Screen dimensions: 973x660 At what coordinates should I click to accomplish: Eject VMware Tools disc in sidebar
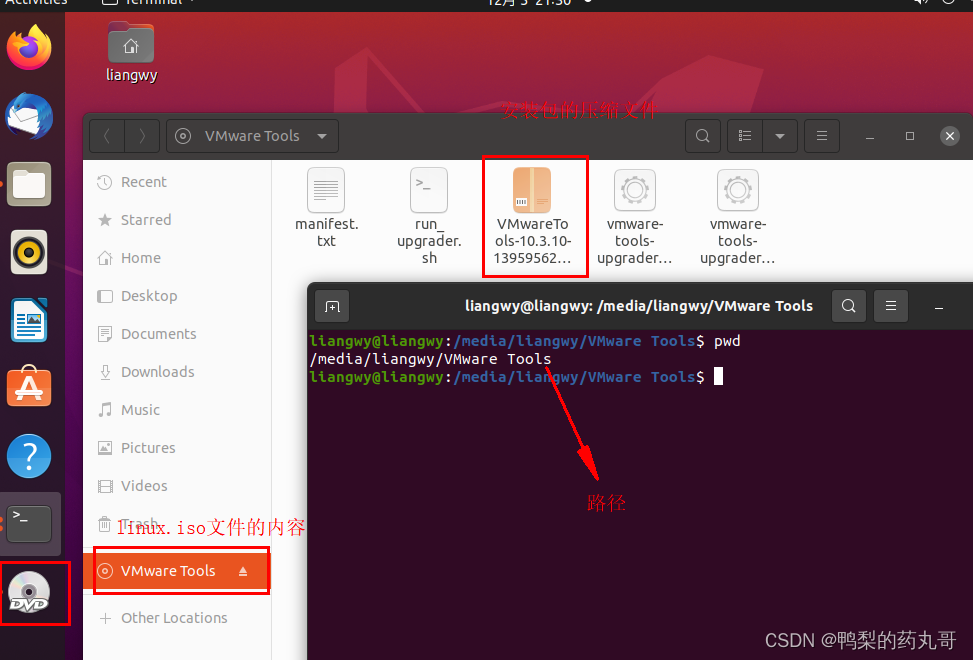pyautogui.click(x=243, y=571)
